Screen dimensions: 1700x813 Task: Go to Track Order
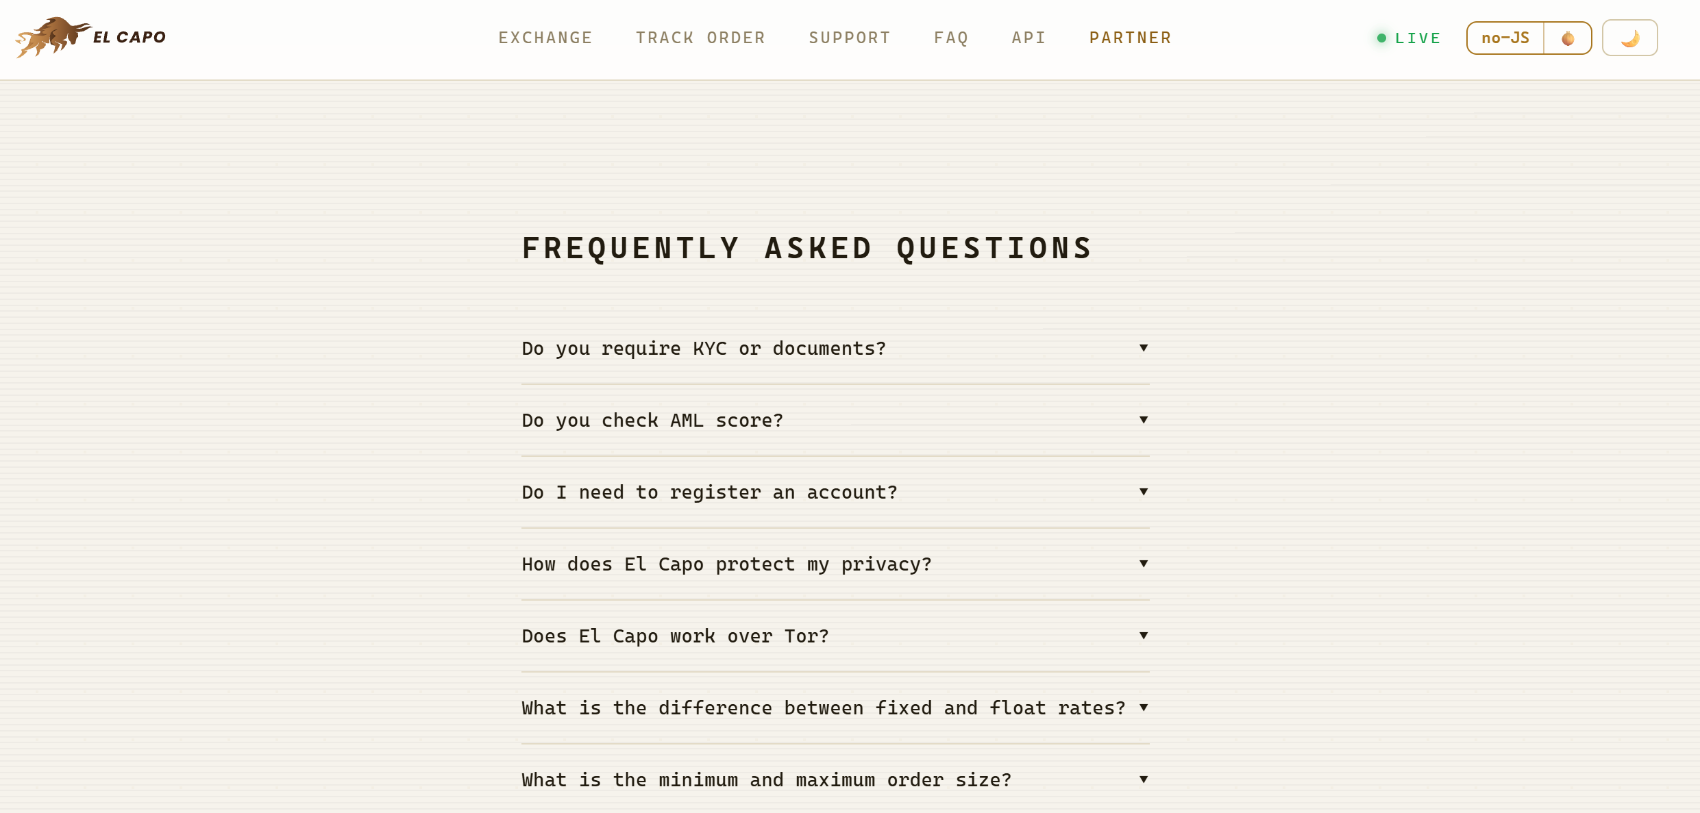(700, 38)
